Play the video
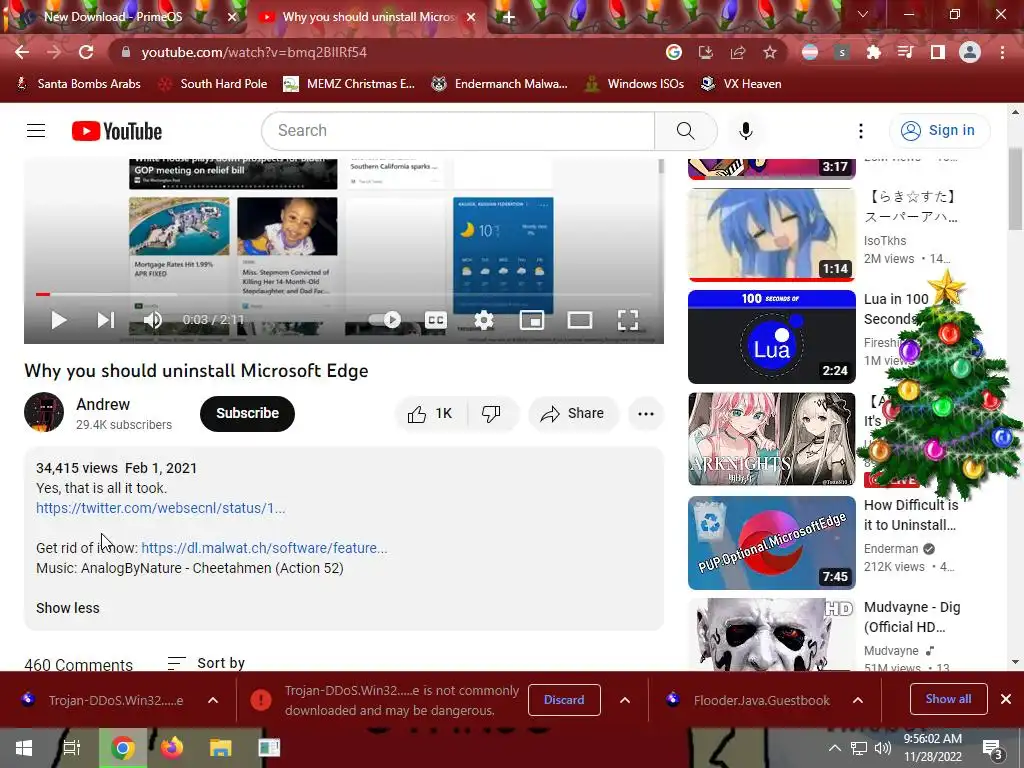 tap(59, 319)
